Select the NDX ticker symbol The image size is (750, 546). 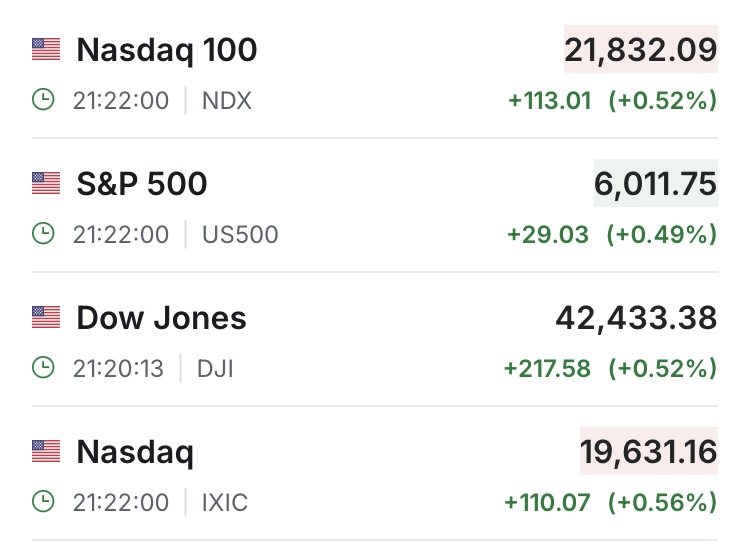click(226, 100)
